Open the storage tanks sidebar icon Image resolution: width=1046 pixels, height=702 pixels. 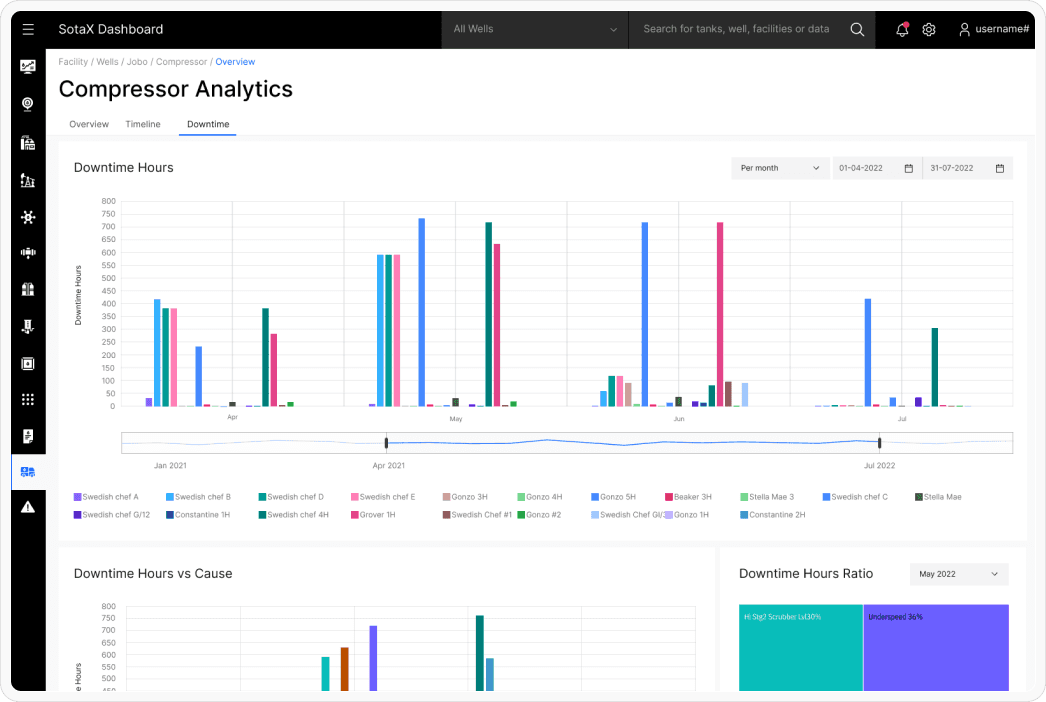point(28,289)
